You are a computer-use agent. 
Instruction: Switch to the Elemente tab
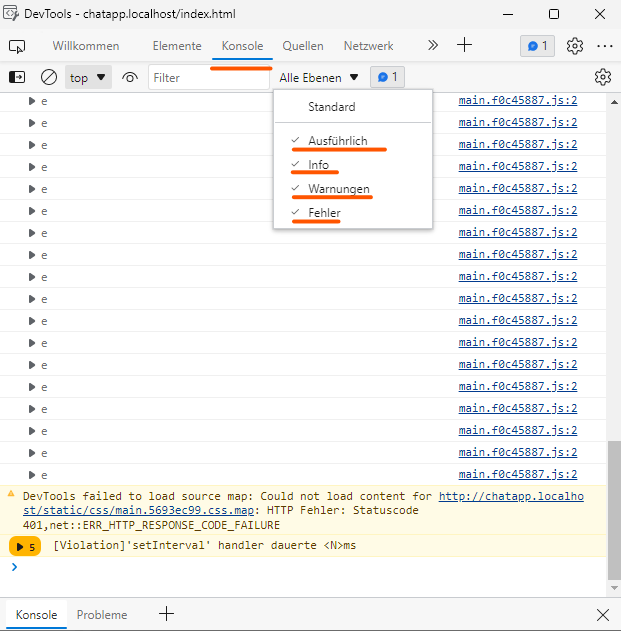[x=177, y=46]
